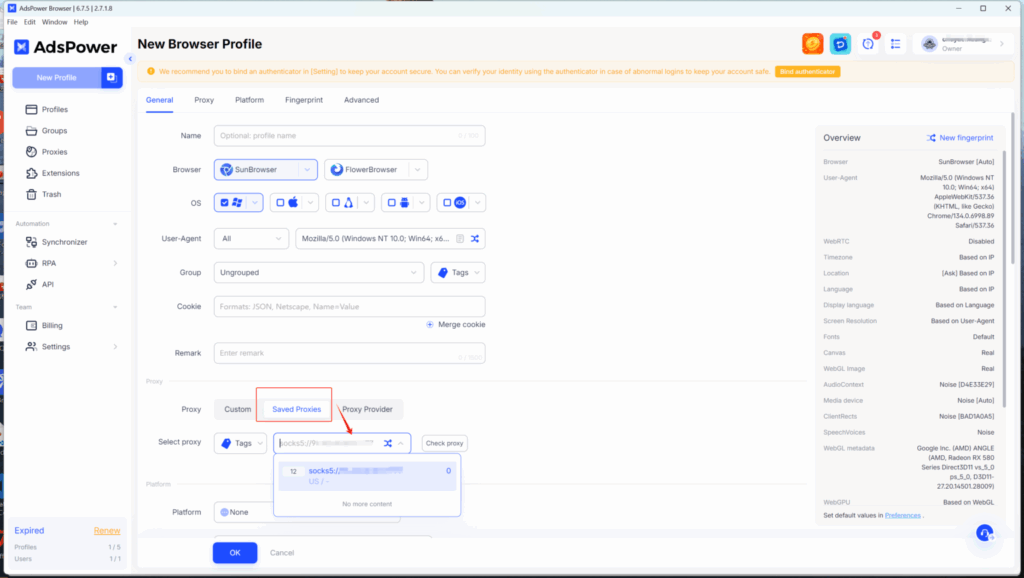Click the Cookie input field

(x=349, y=306)
